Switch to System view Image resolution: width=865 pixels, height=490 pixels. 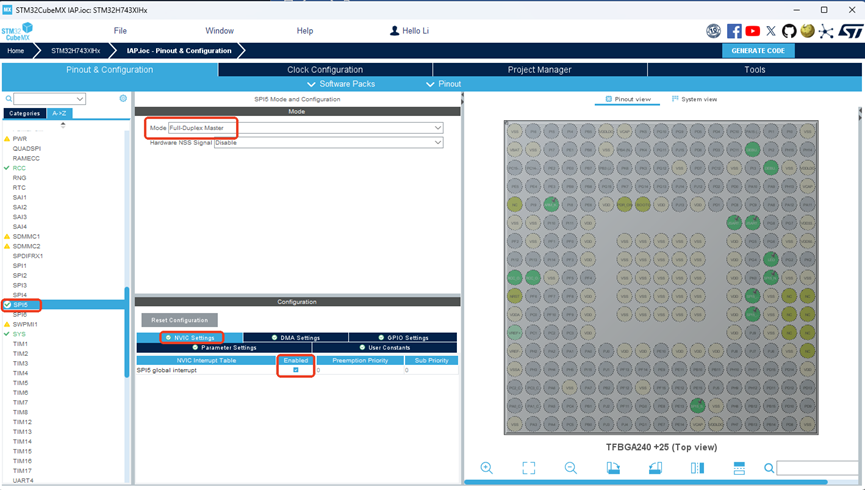[x=694, y=99]
